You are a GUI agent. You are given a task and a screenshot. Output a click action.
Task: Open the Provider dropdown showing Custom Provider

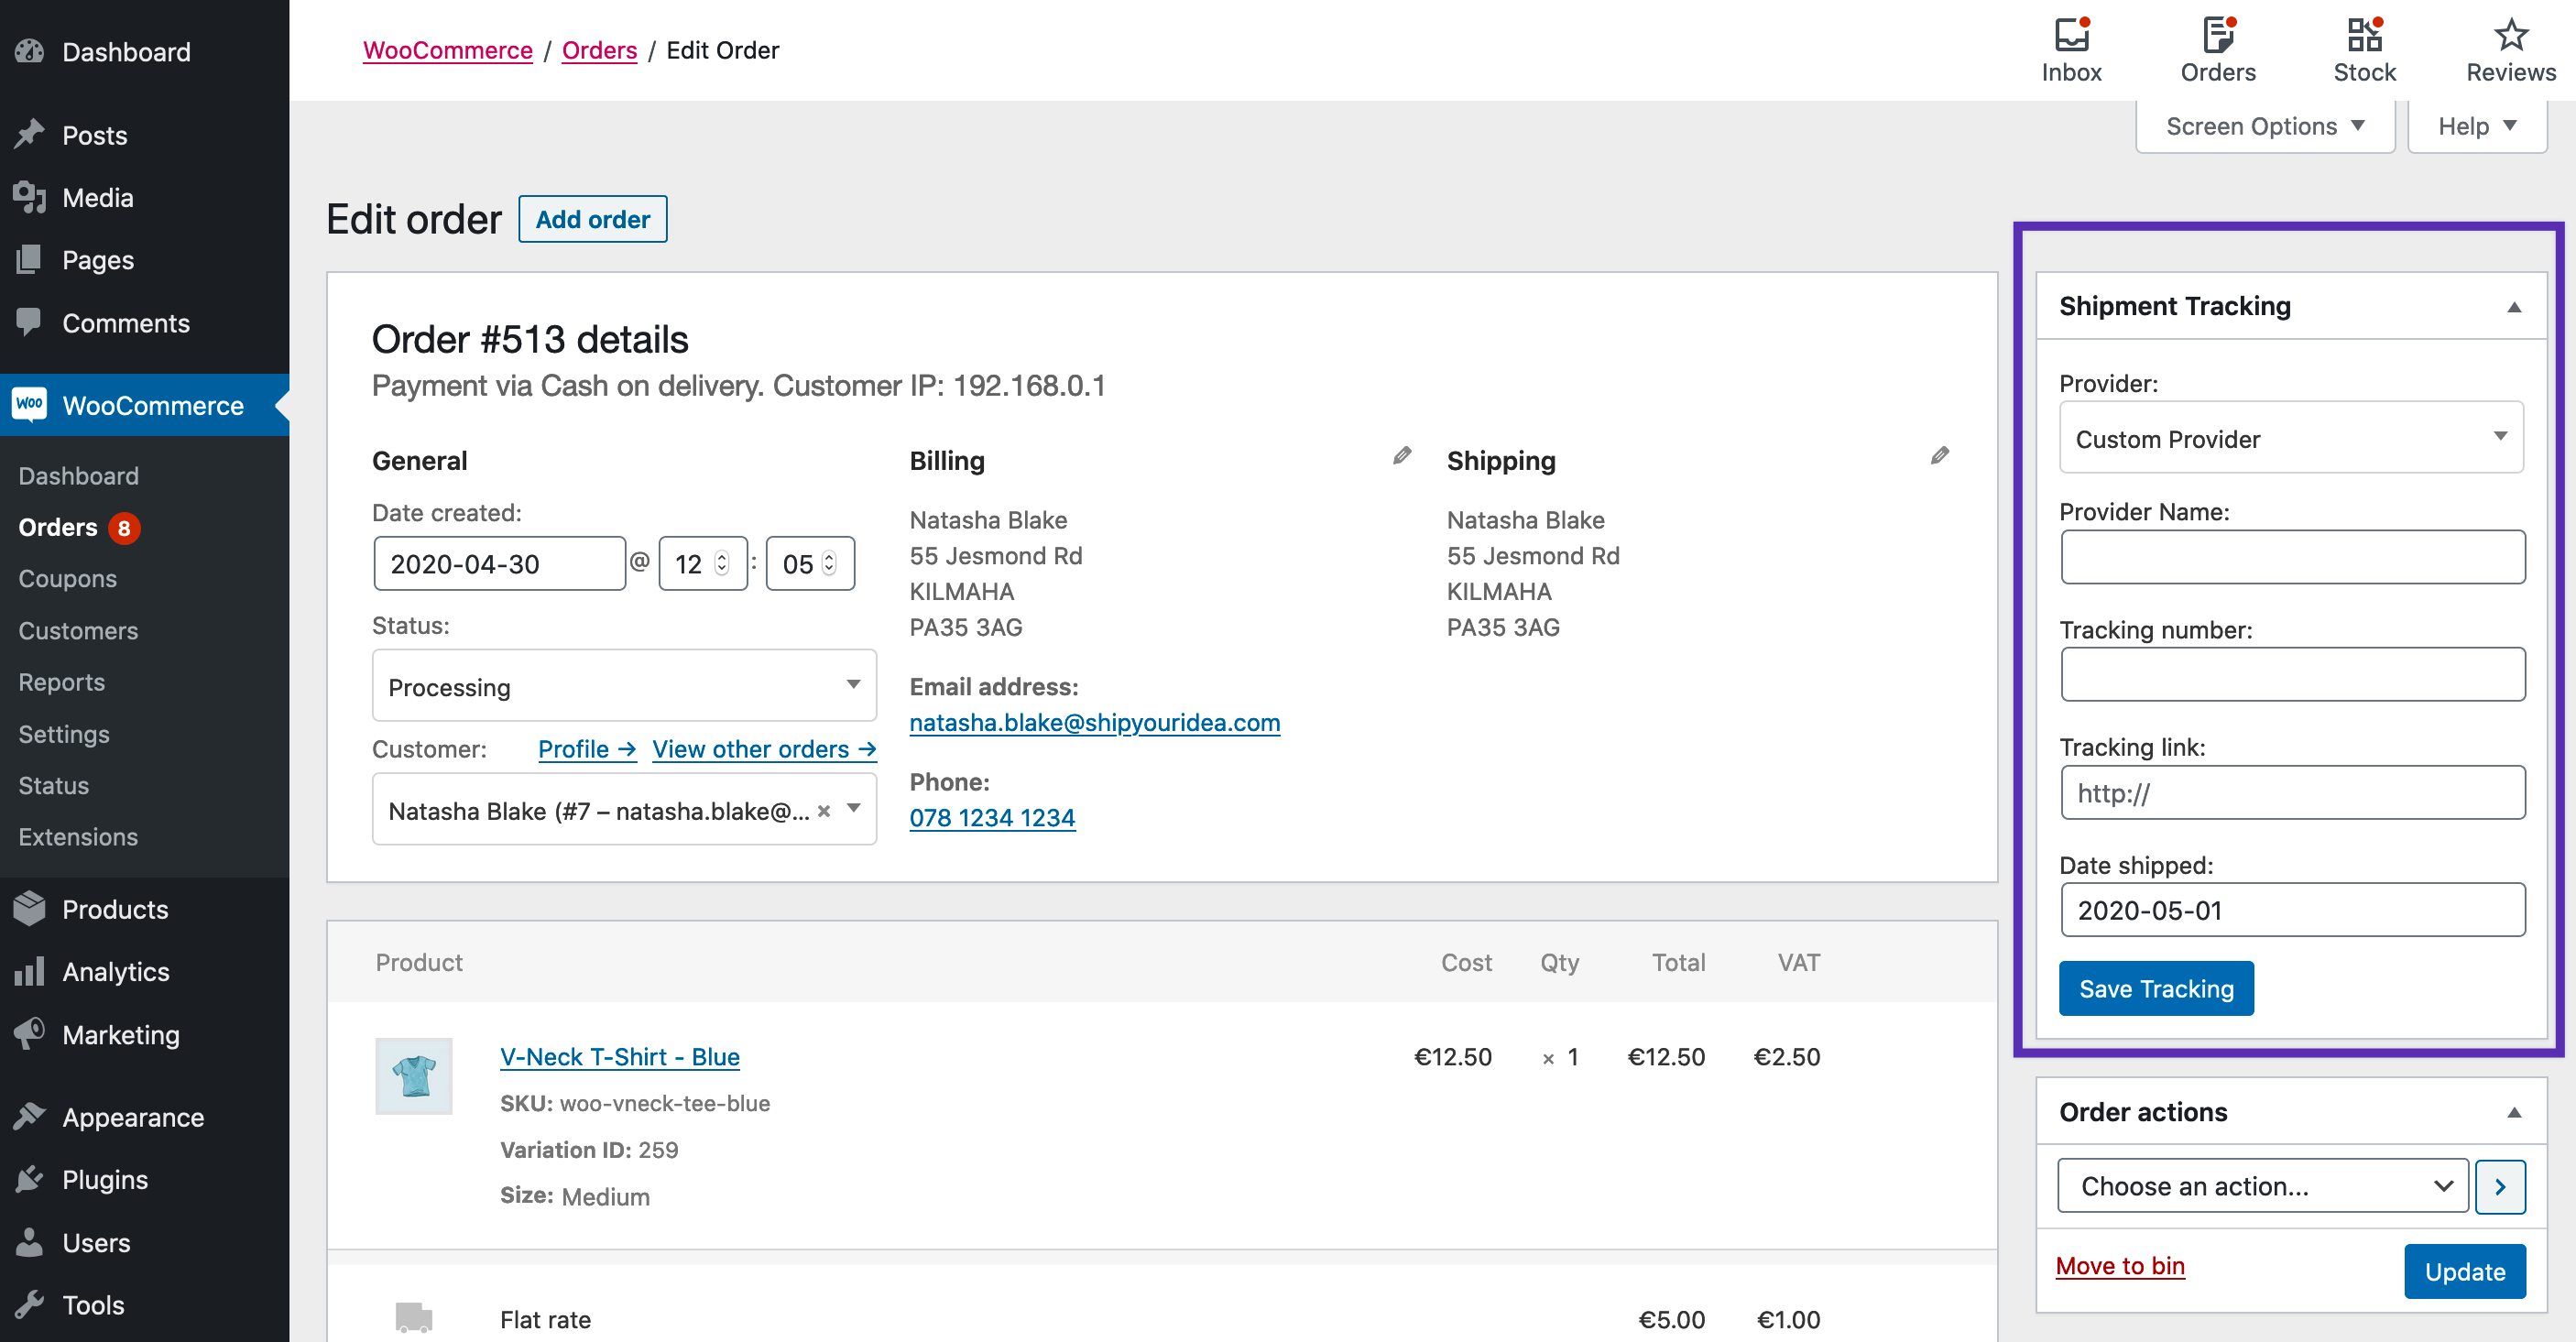coord(2291,437)
